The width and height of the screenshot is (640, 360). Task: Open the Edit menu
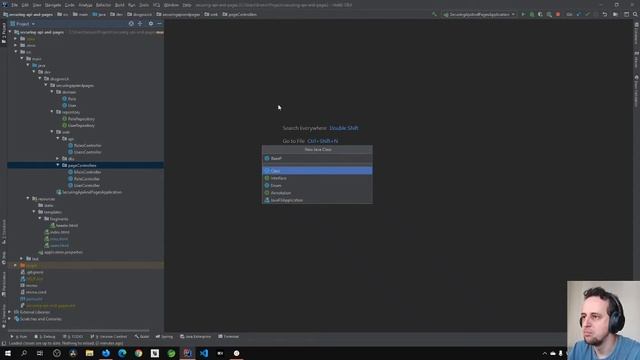pyautogui.click(x=25, y=5)
